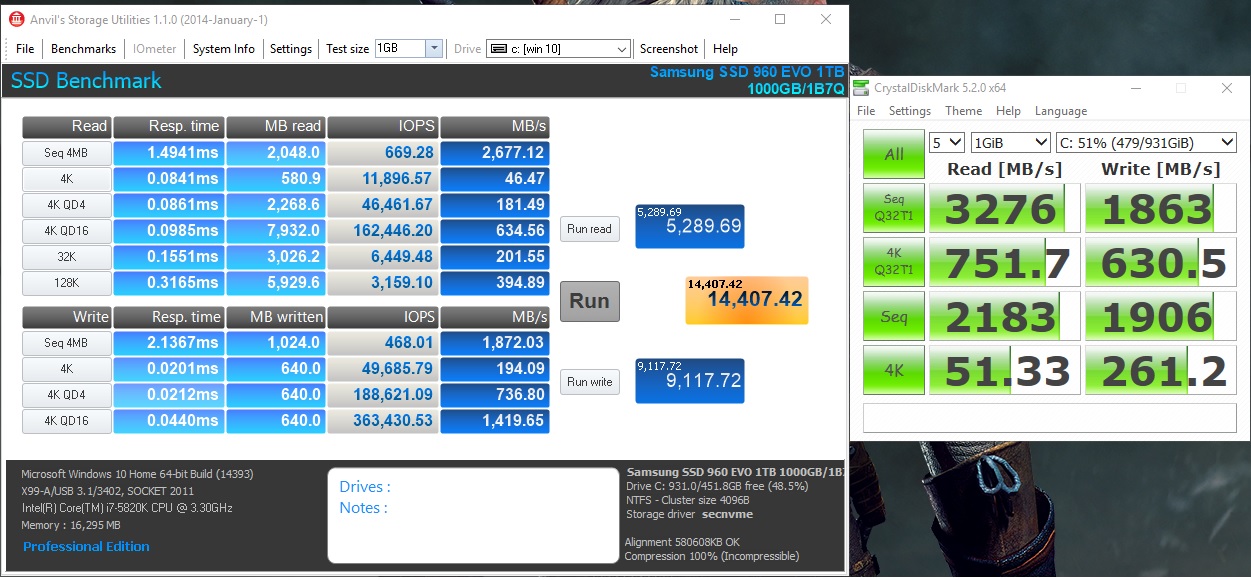The image size is (1251, 580).
Task: Click the All button in CrystalDiskMark
Action: 894,154
